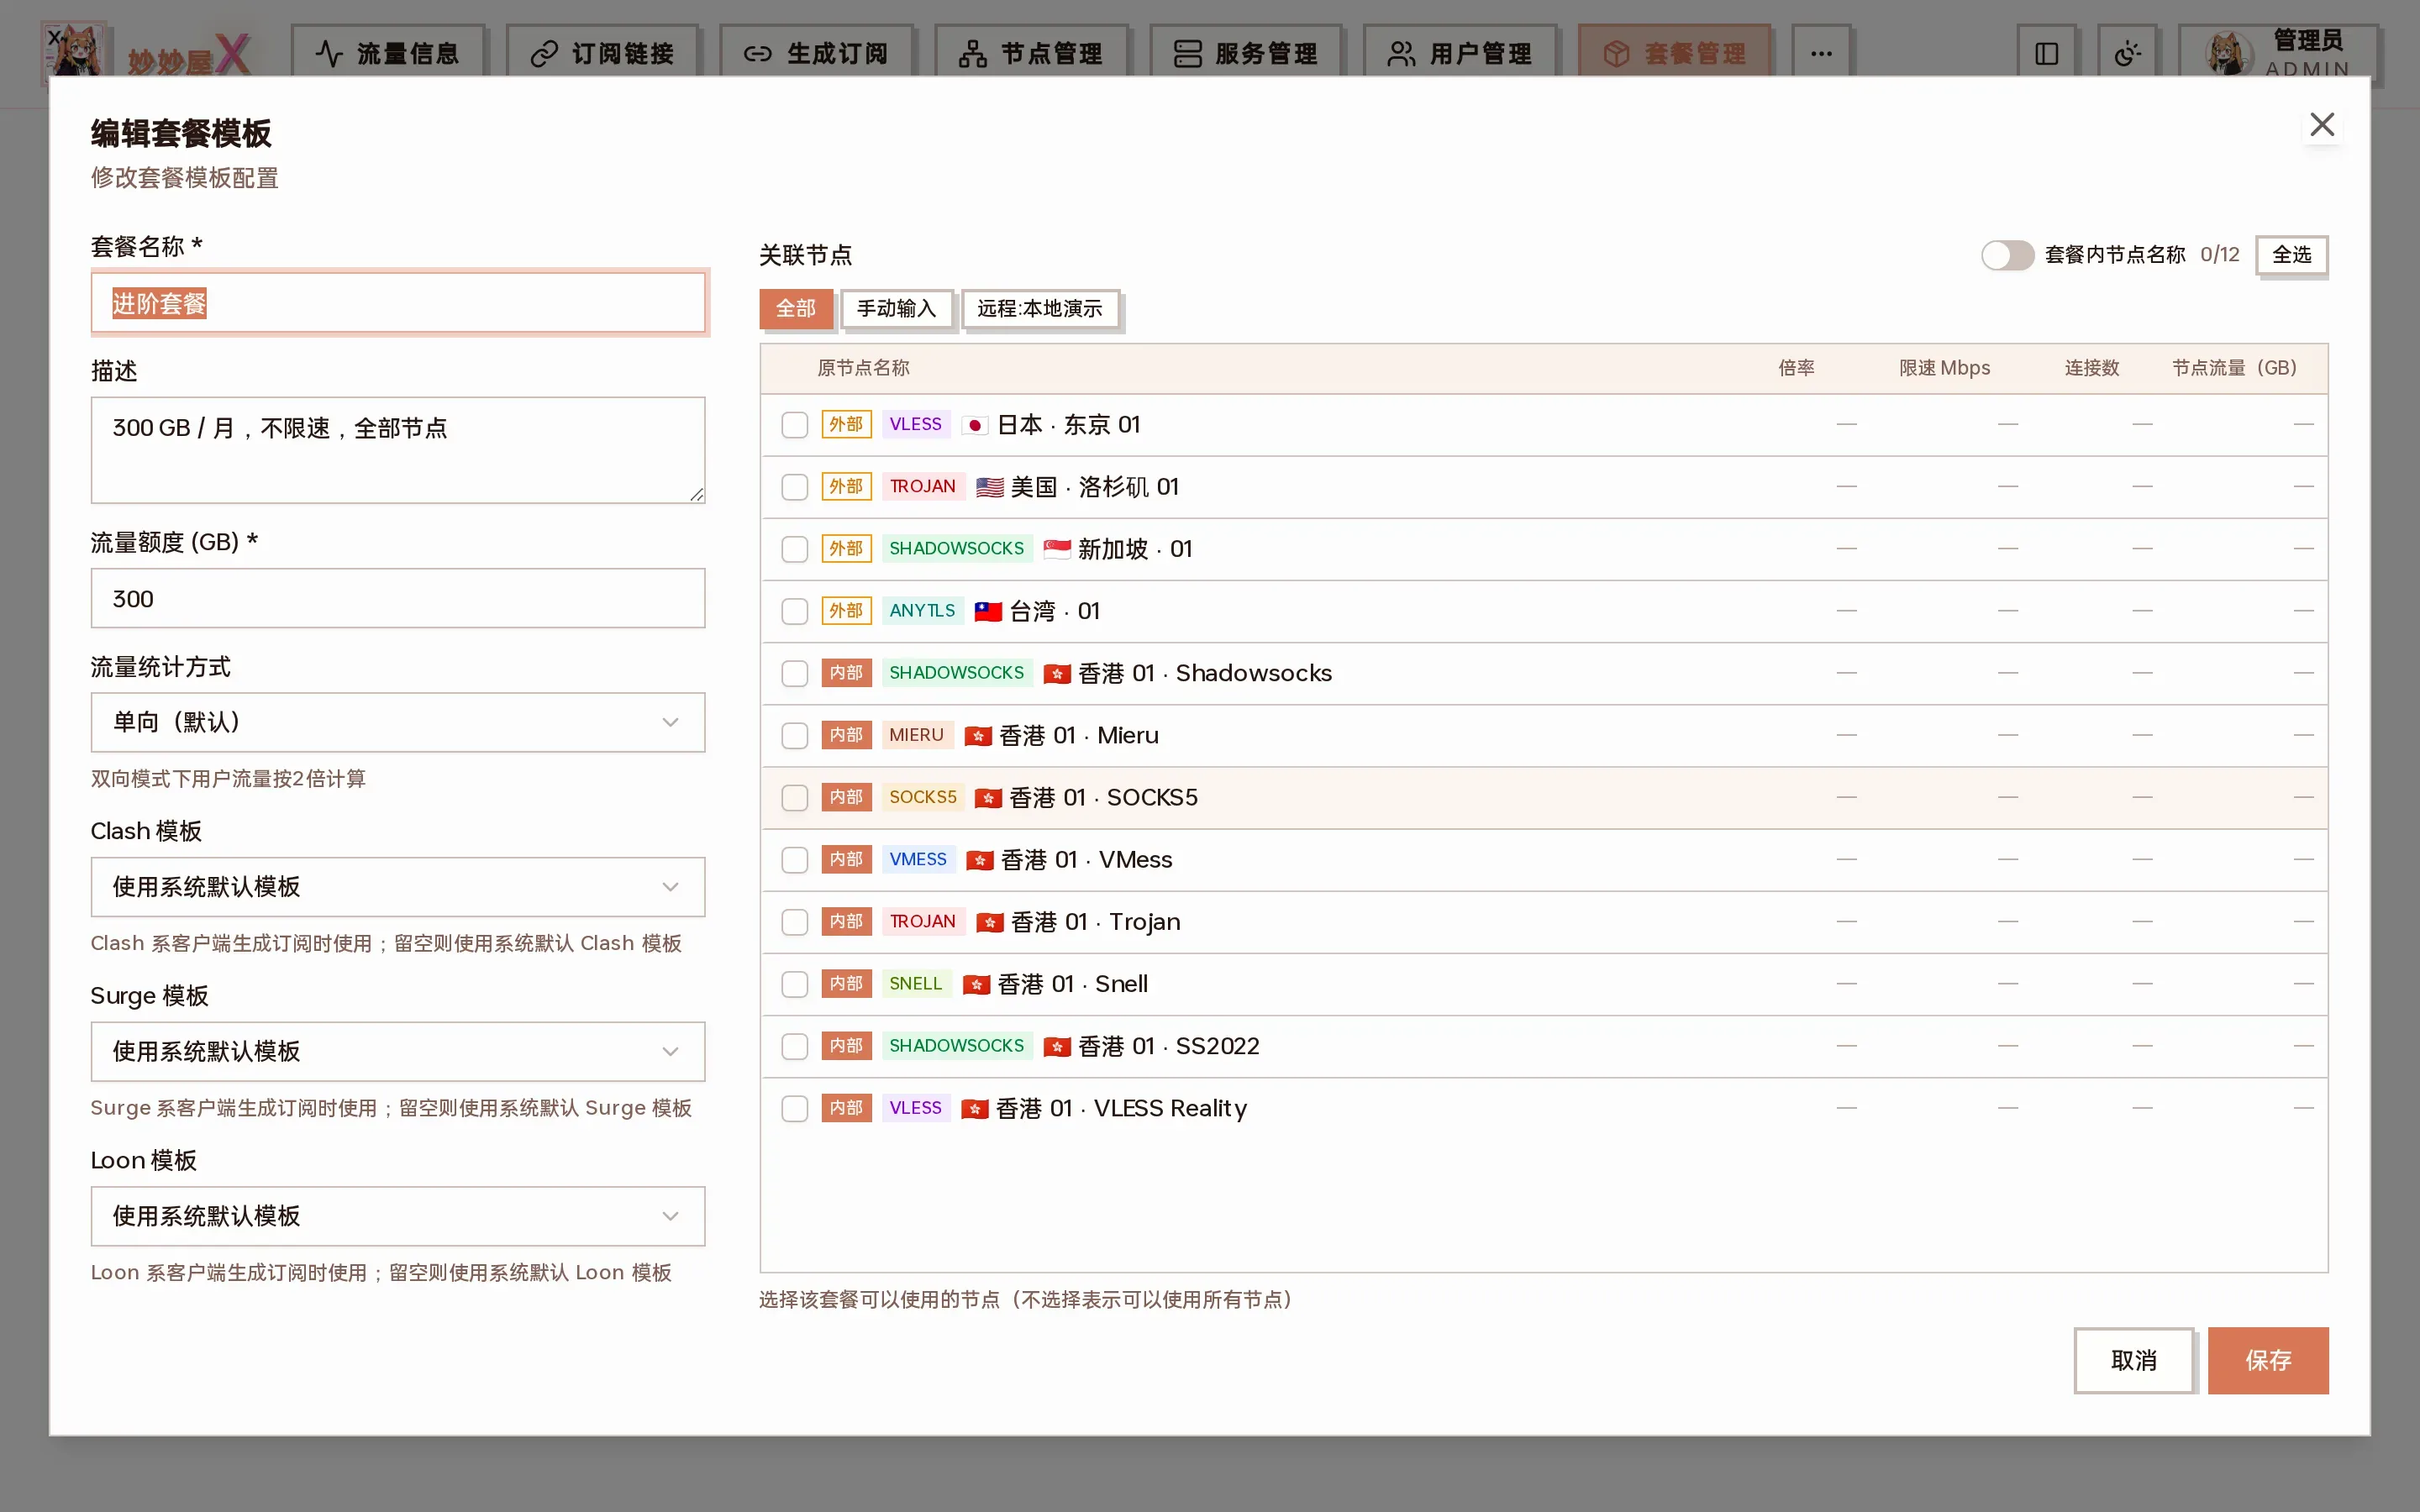
Task: Click the admin profile avatar
Action: coord(2229,54)
